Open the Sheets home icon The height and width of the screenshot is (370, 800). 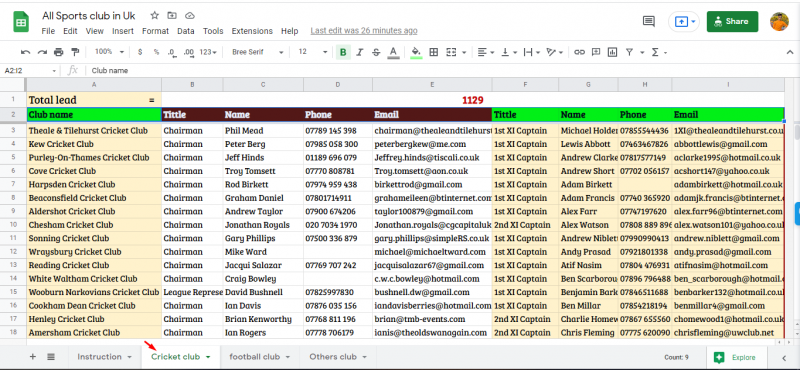(x=21, y=21)
